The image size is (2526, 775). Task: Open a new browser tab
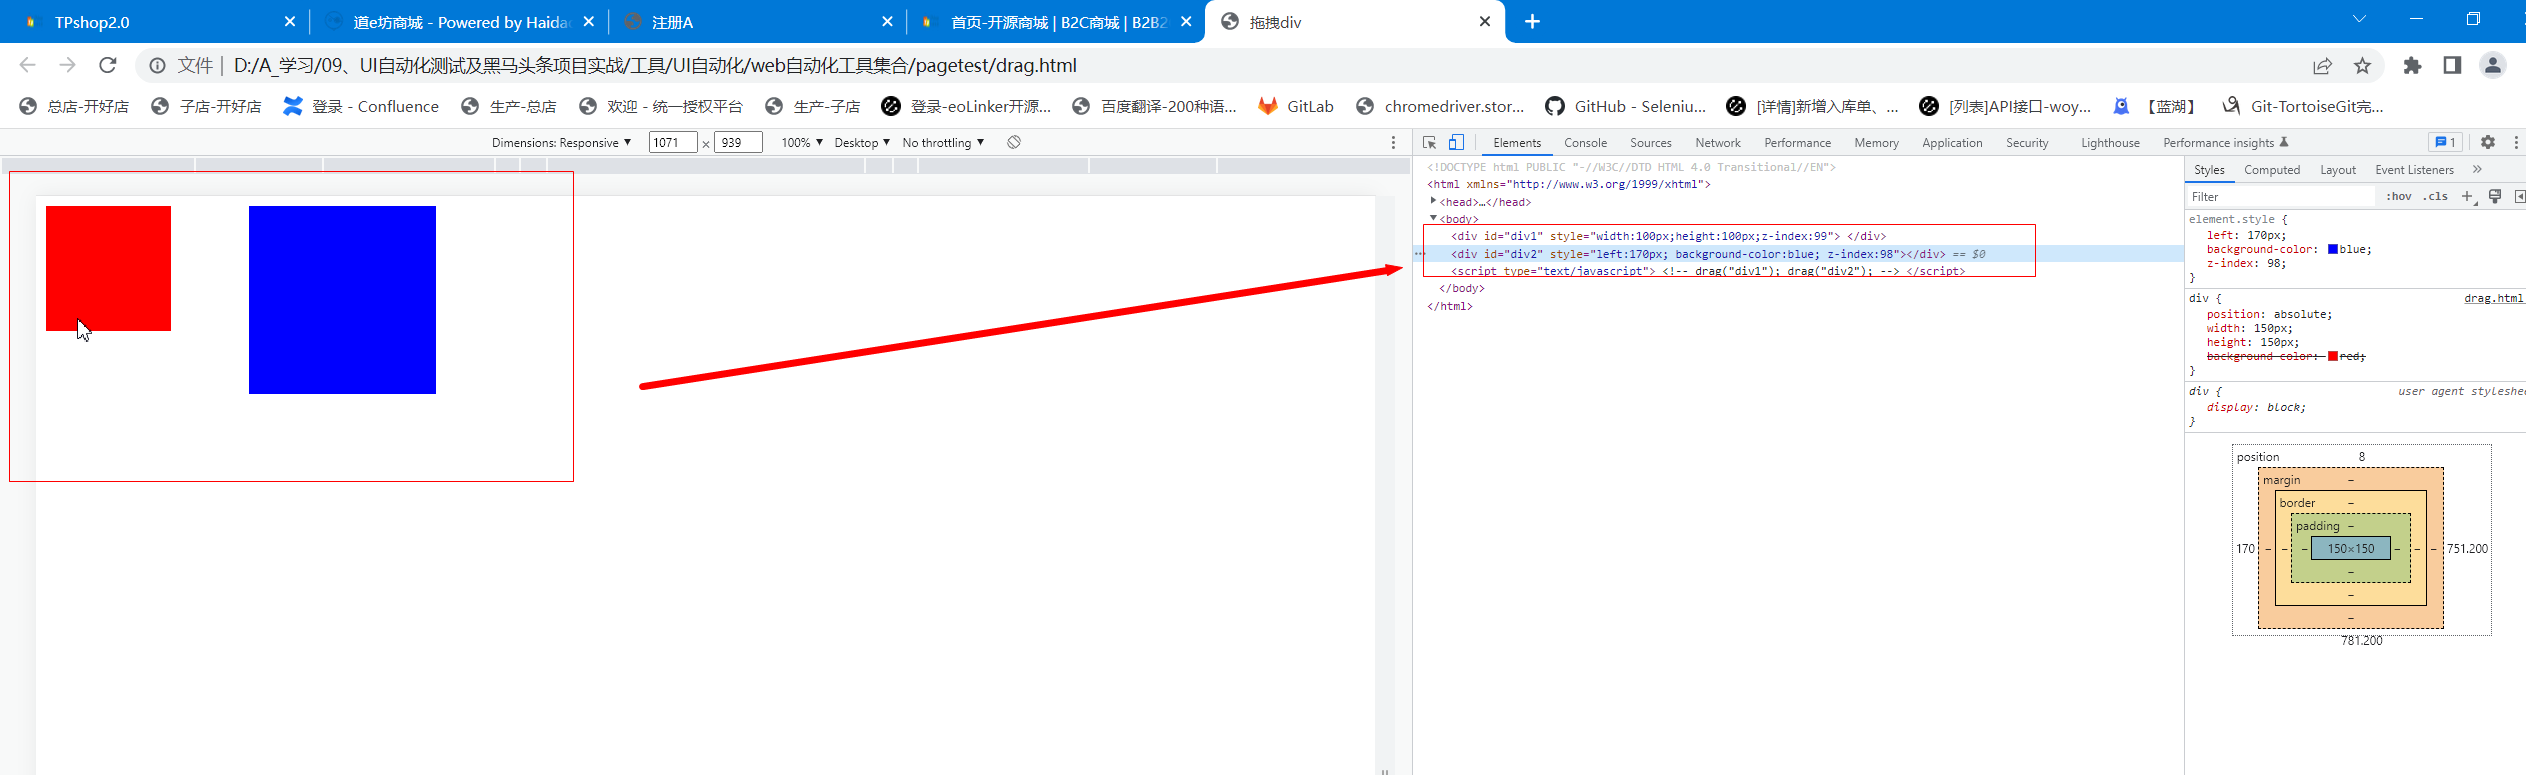(1532, 21)
